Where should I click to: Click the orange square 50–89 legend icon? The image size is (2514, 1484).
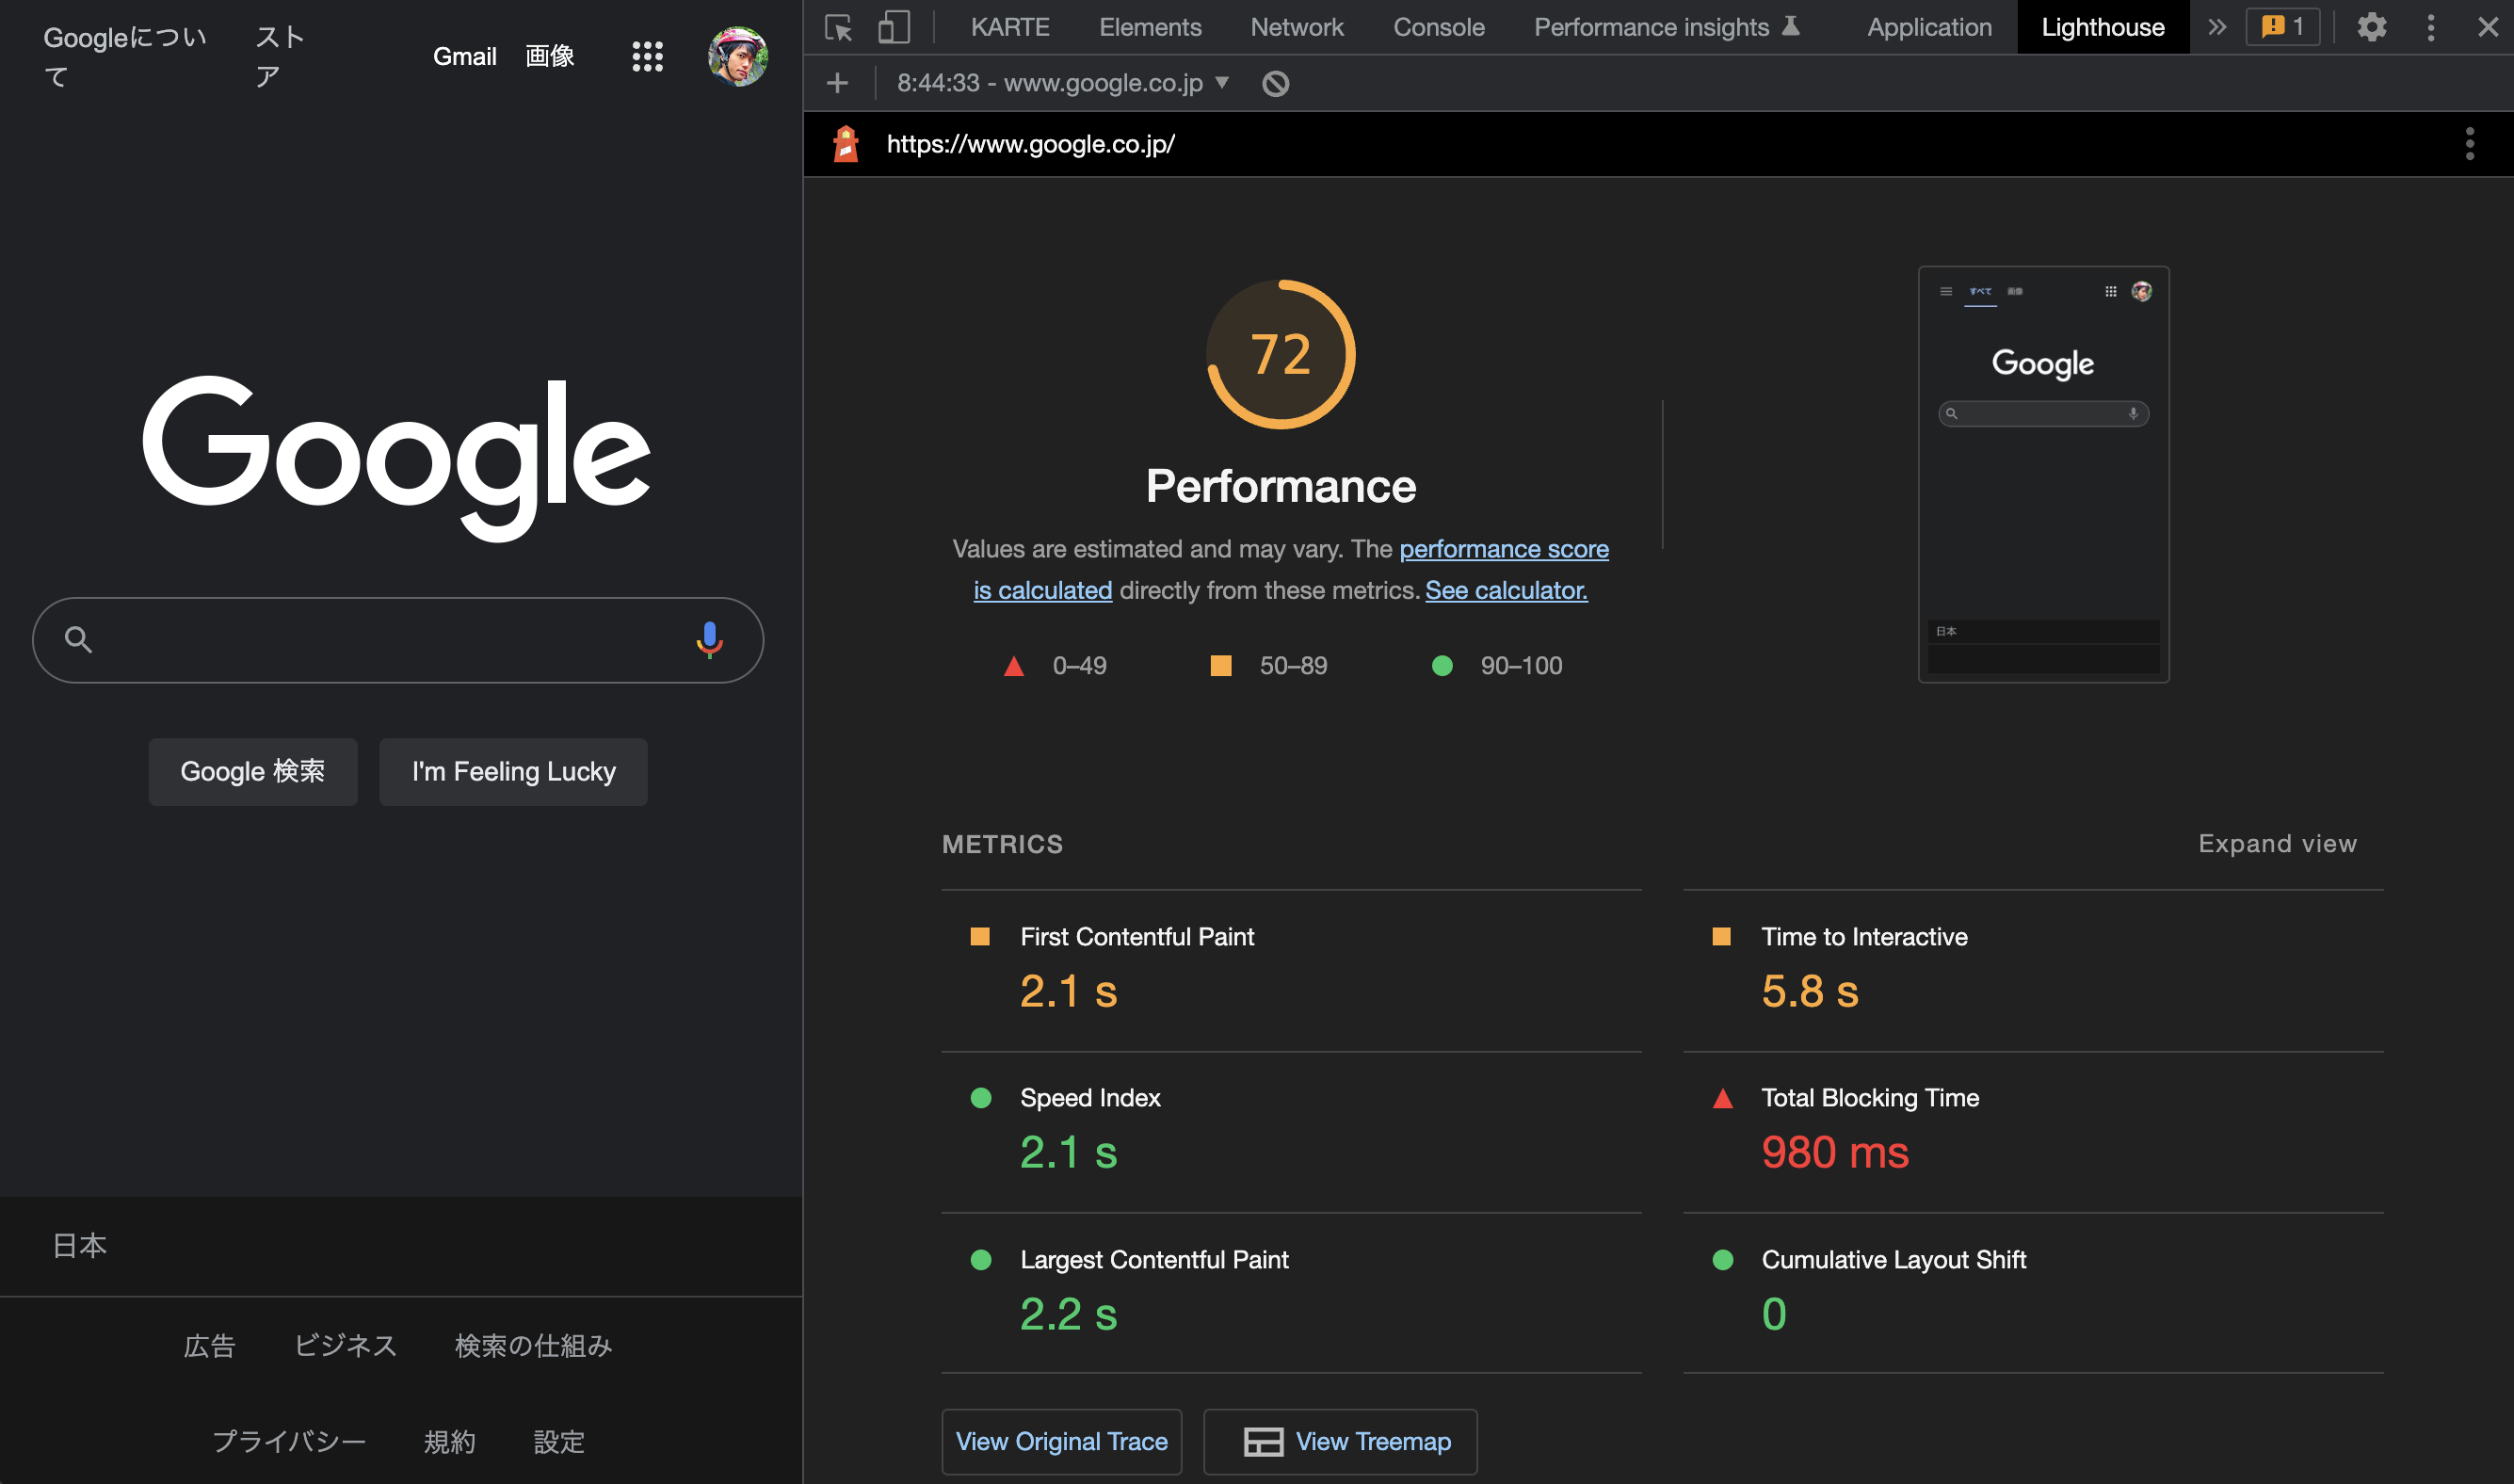(1220, 666)
